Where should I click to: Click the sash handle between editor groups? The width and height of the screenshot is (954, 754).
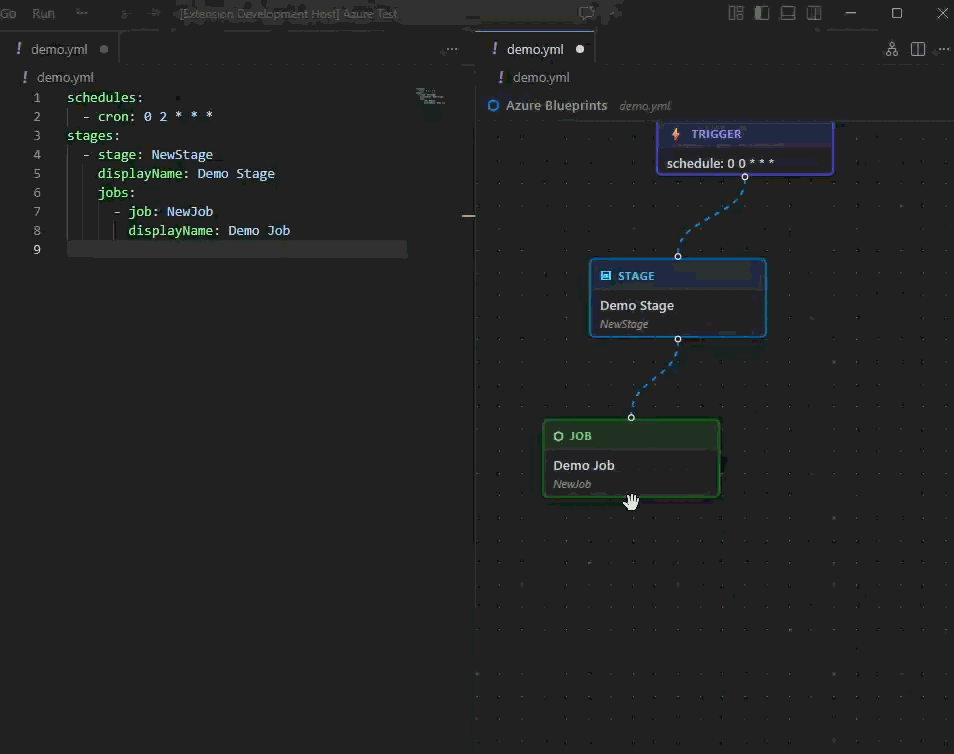[x=468, y=215]
